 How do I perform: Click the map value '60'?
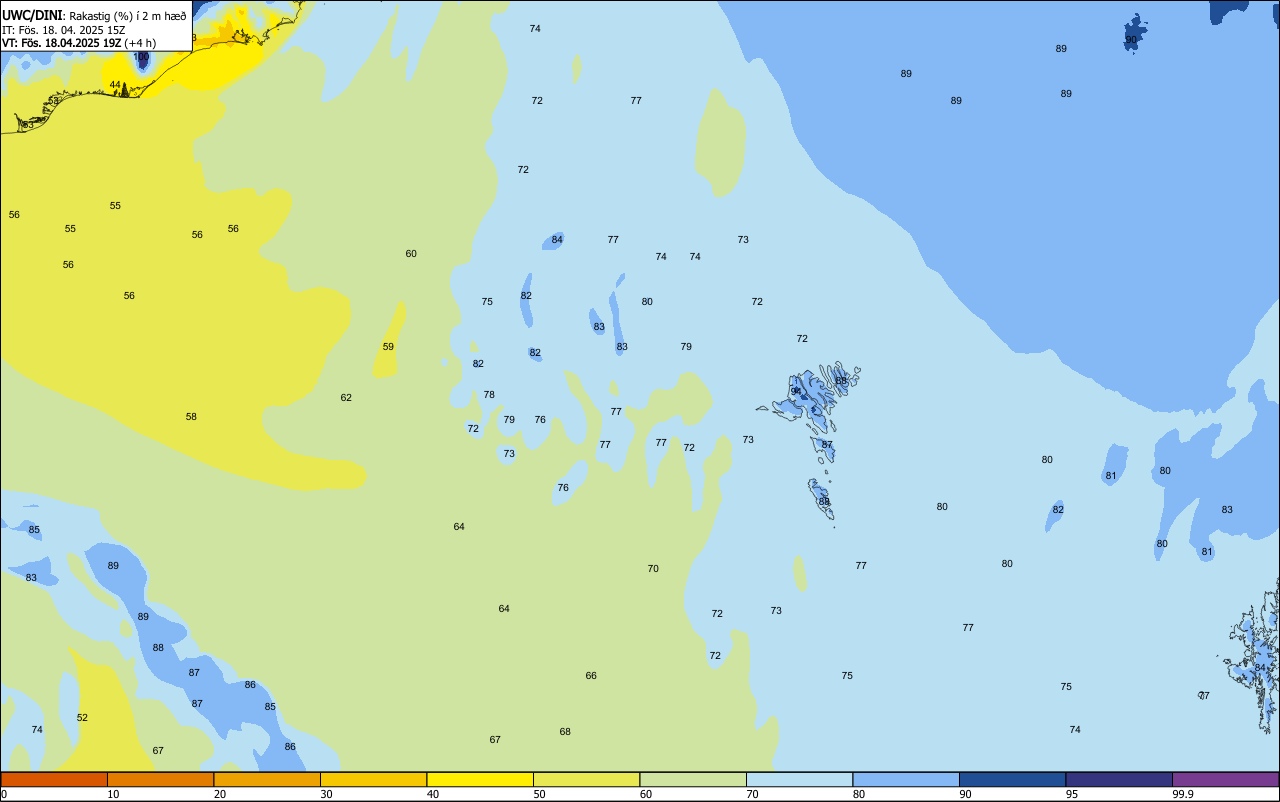click(x=411, y=254)
